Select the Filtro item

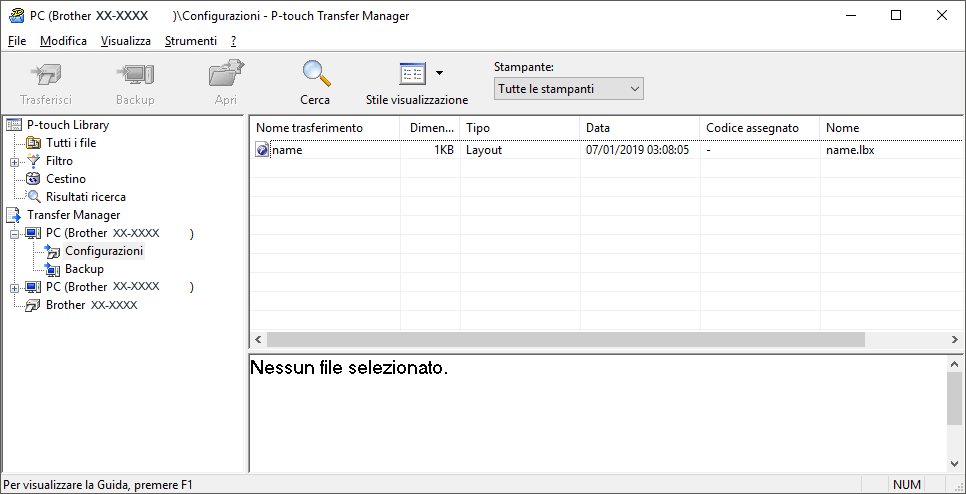click(x=59, y=161)
